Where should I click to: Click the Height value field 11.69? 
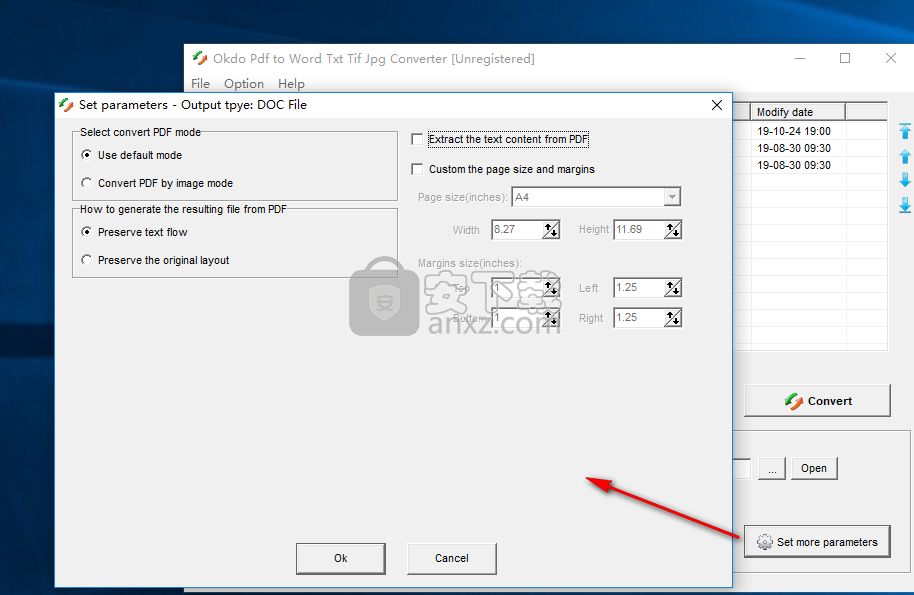tap(639, 230)
